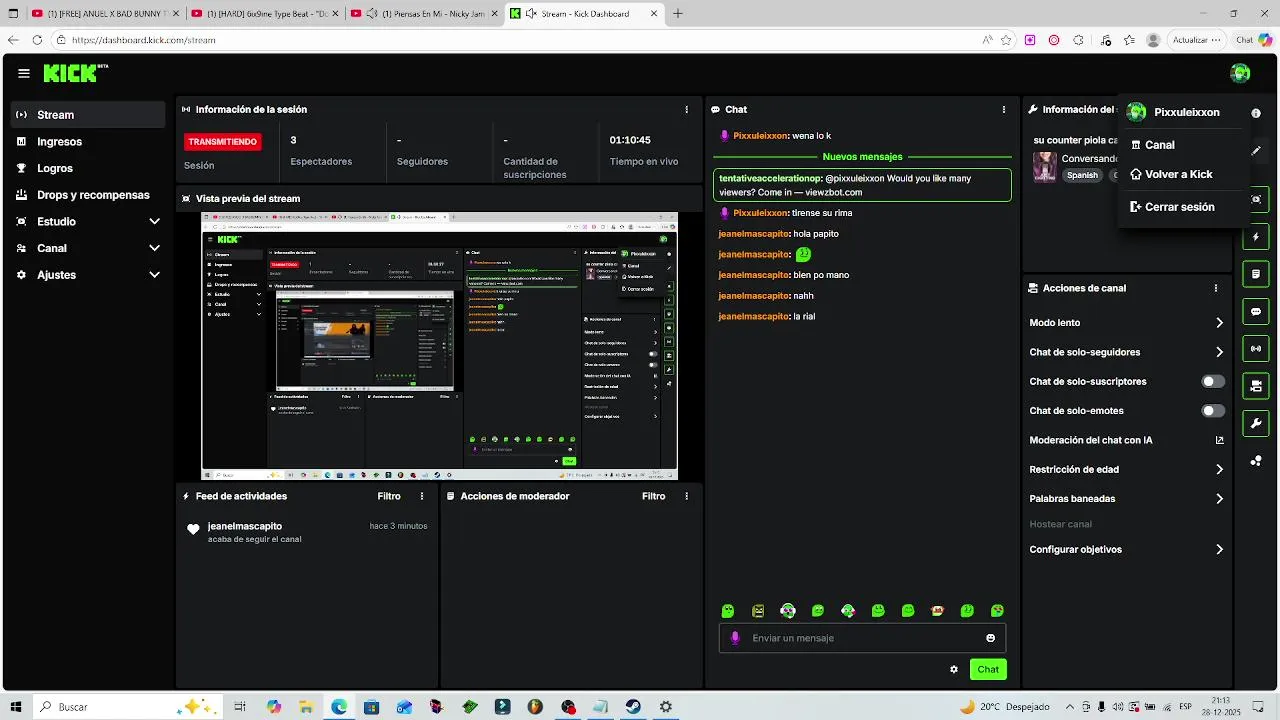Switch to the 6ix9ine Type Beat tab

(263, 13)
